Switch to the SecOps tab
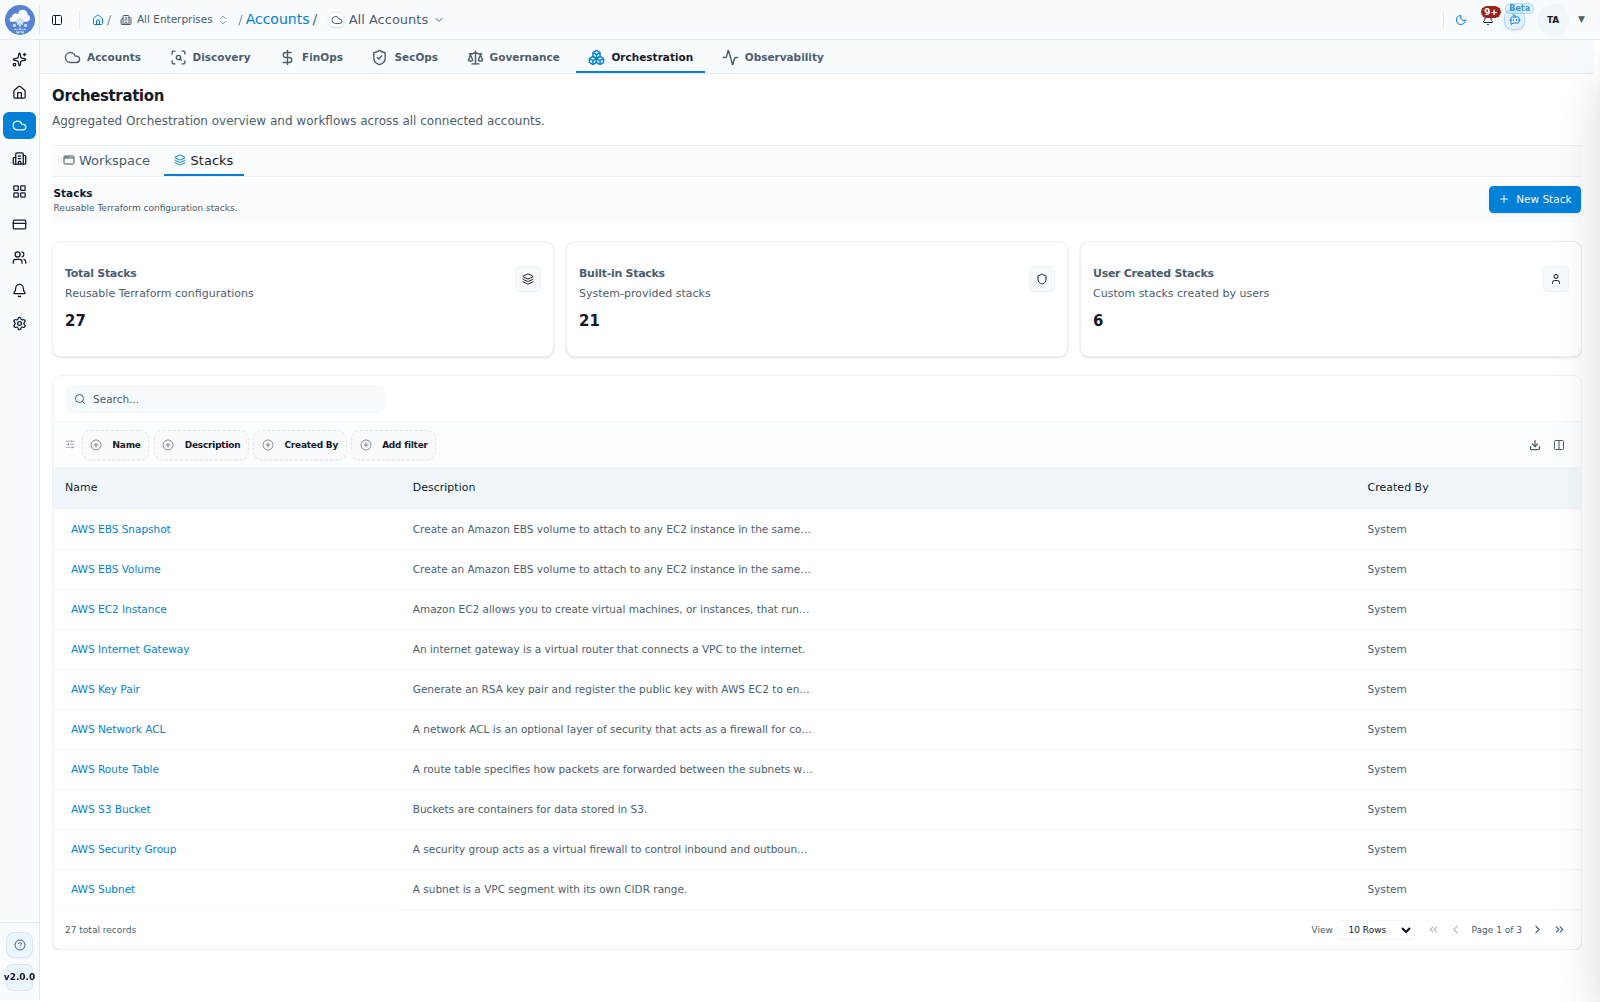 (405, 57)
